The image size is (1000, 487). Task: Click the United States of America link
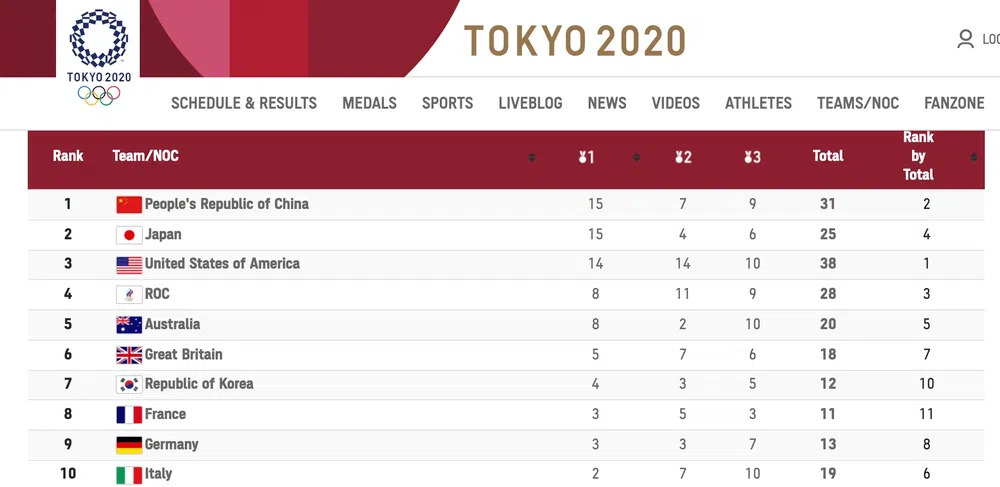(222, 264)
